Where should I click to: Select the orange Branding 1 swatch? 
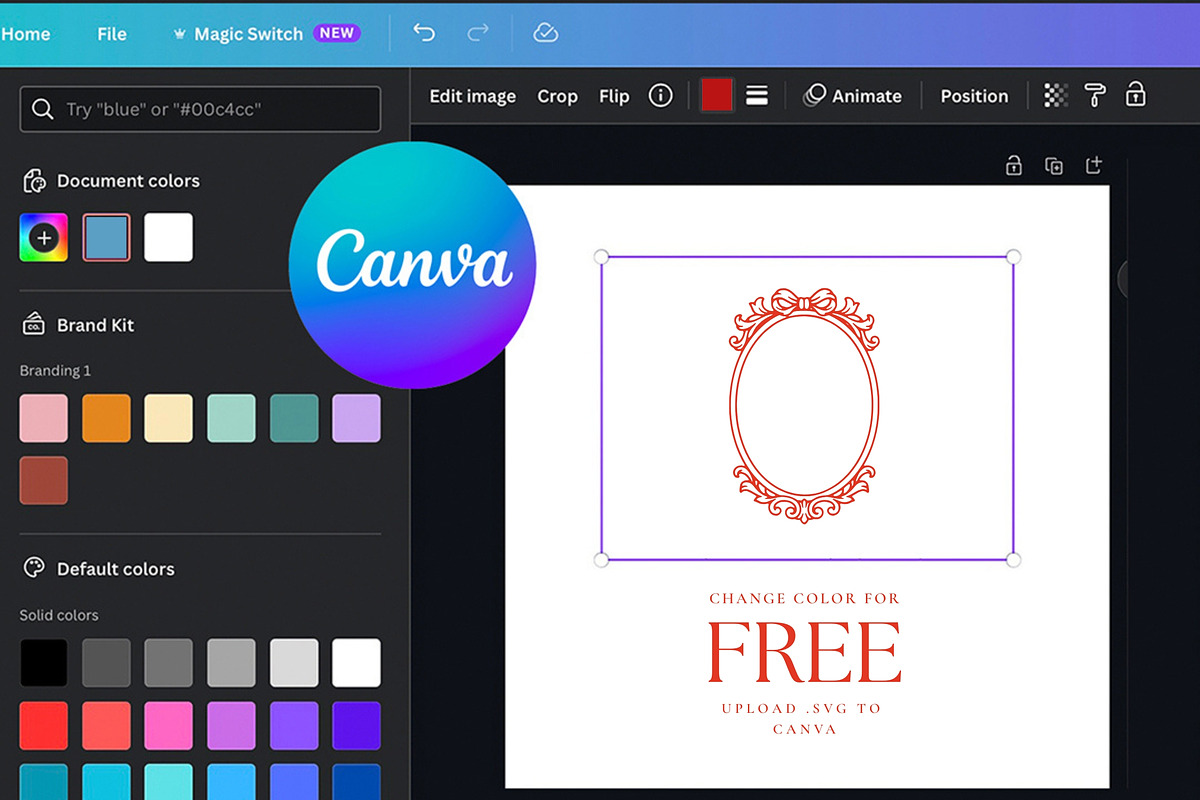(106, 418)
